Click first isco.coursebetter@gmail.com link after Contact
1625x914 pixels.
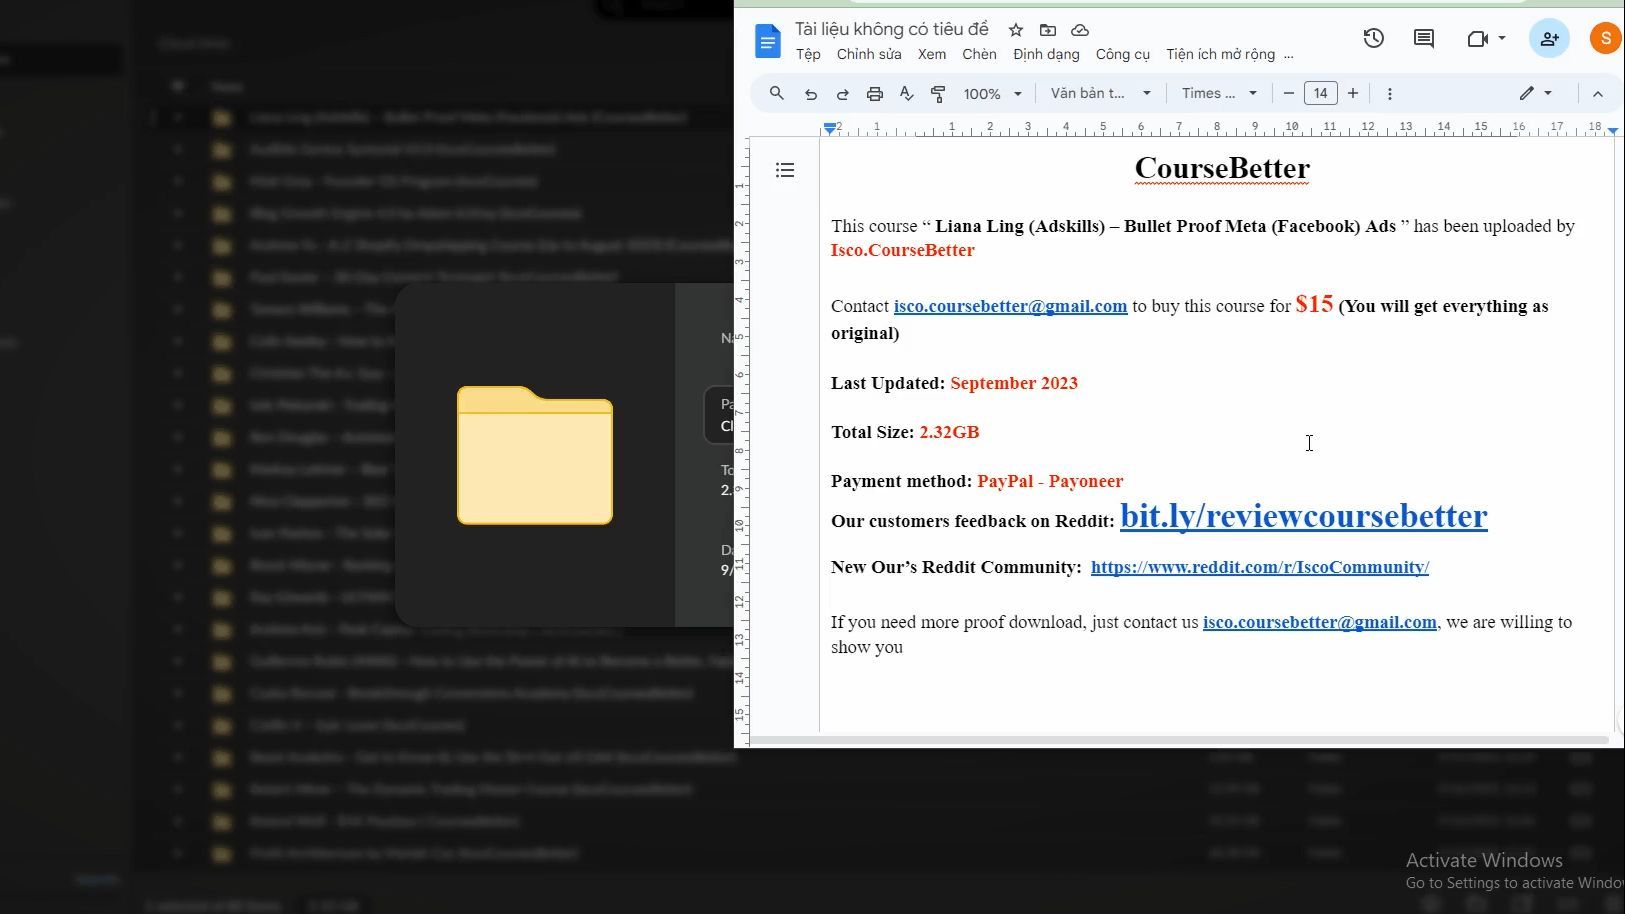[1010, 306]
